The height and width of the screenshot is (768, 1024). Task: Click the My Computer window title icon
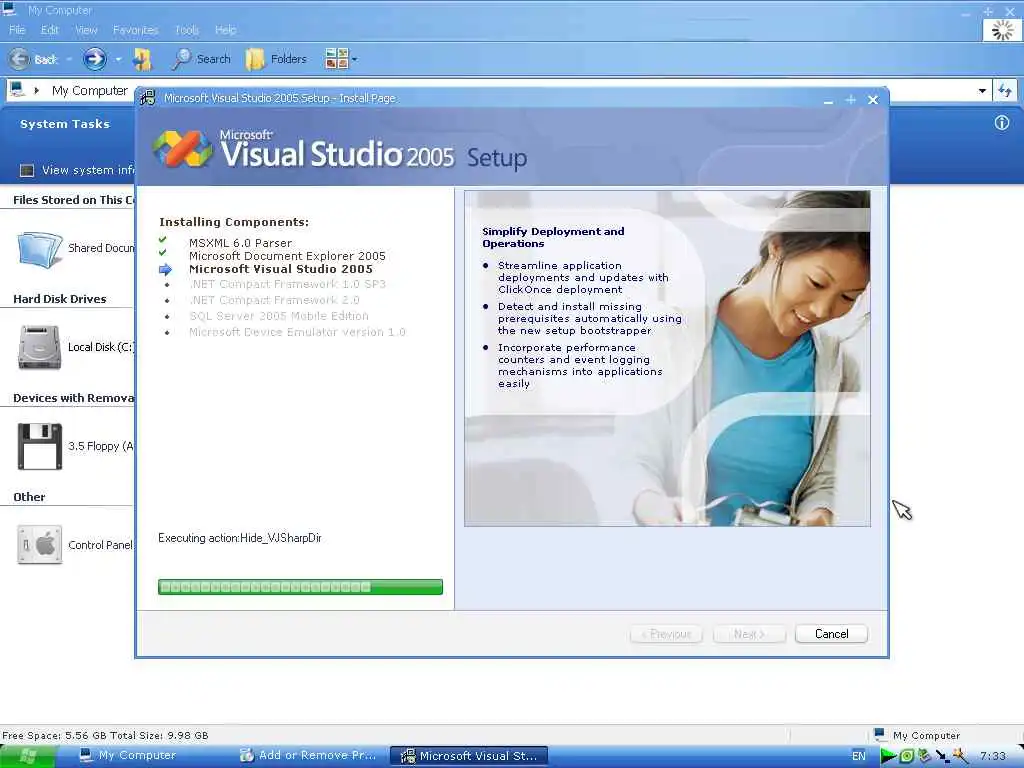click(9, 9)
